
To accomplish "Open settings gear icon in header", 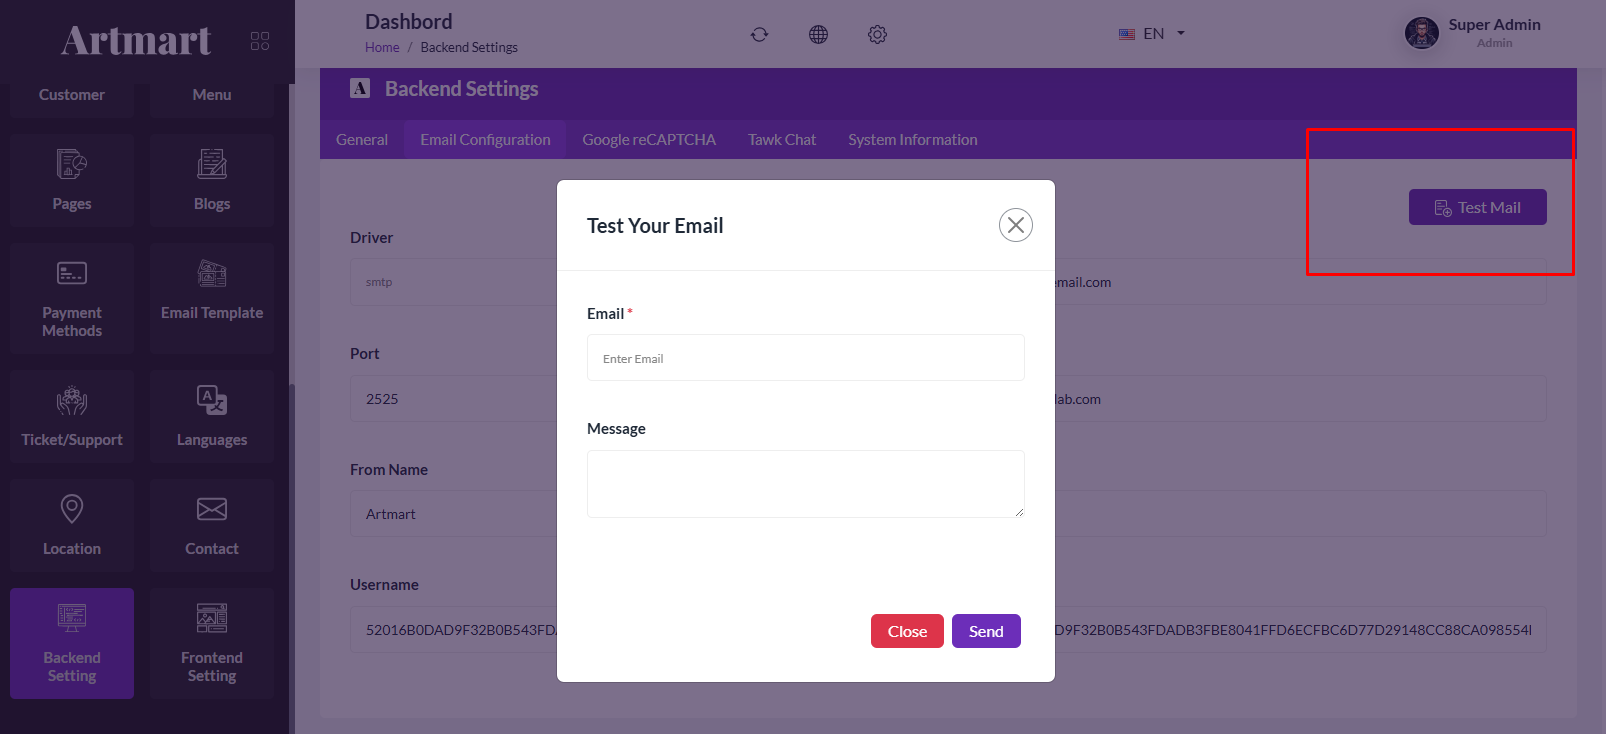I will coord(877,35).
